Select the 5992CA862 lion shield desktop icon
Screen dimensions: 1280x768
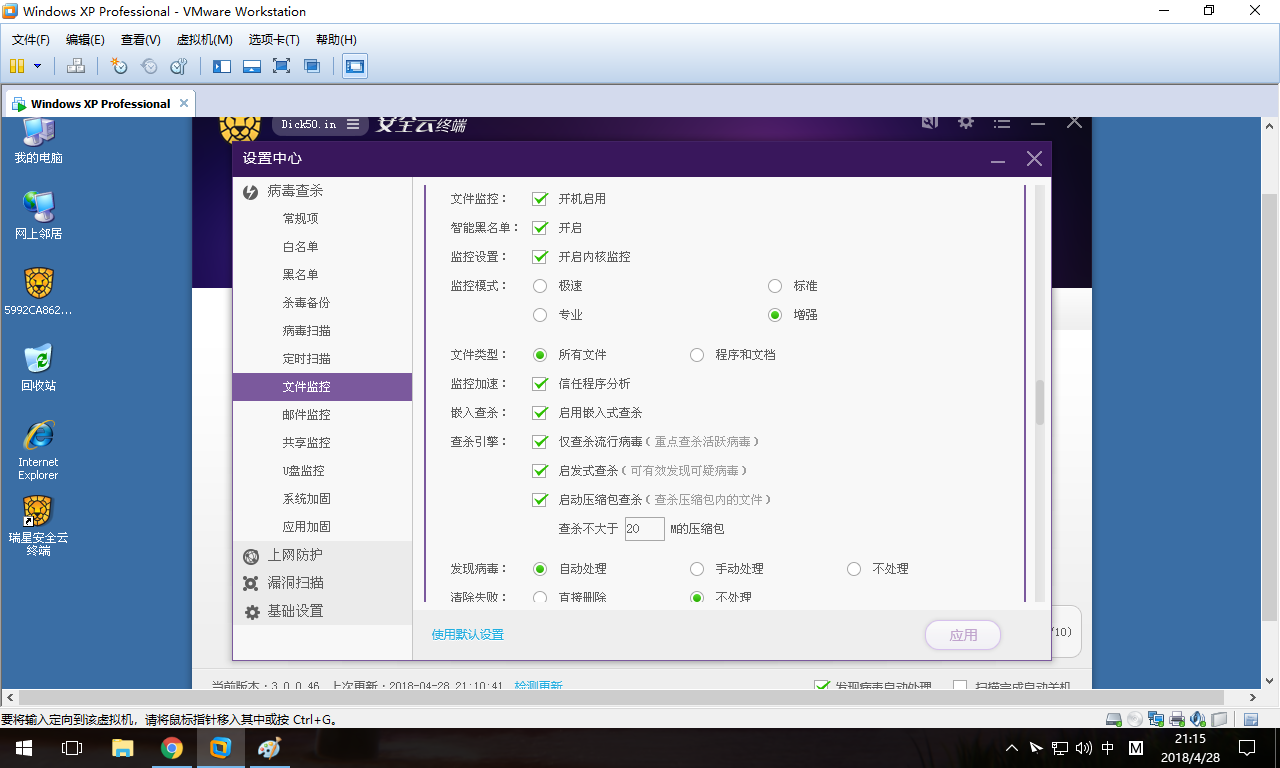38,291
